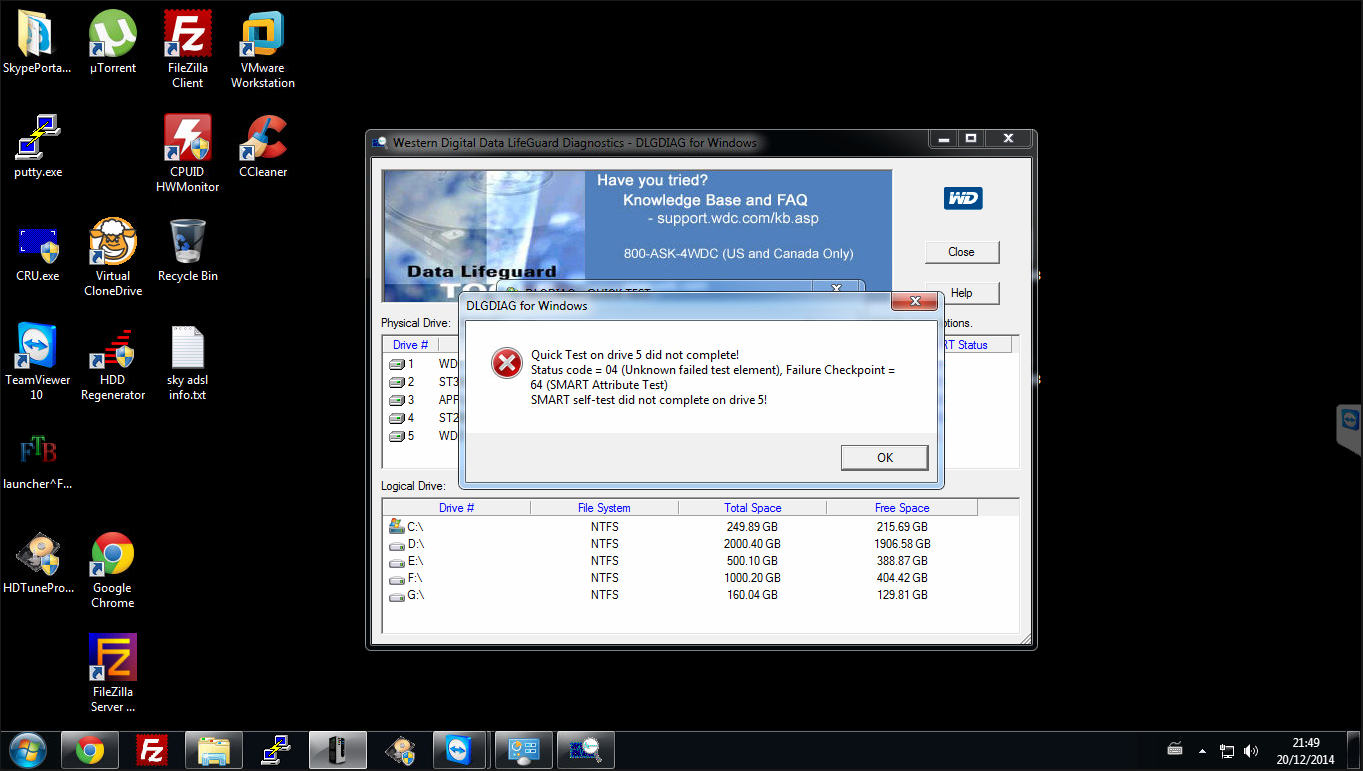1363x771 pixels.
Task: Open the FileZilla Server desktop shortcut
Action: 113,673
